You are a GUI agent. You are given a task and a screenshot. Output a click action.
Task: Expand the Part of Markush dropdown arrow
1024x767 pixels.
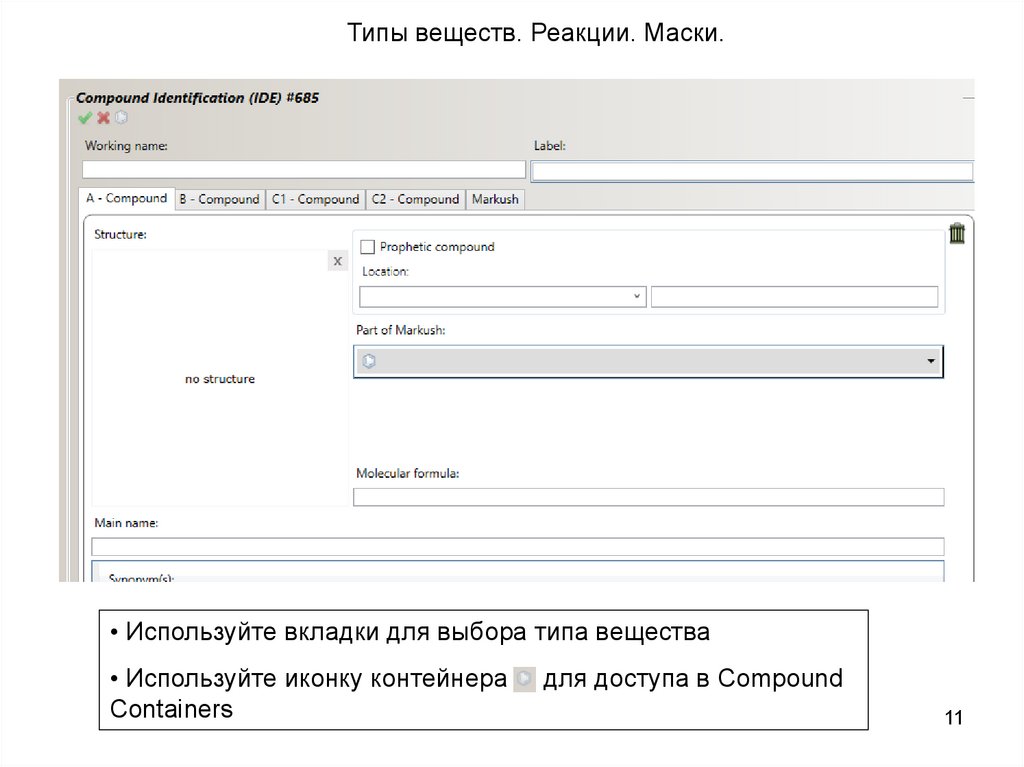tap(930, 361)
